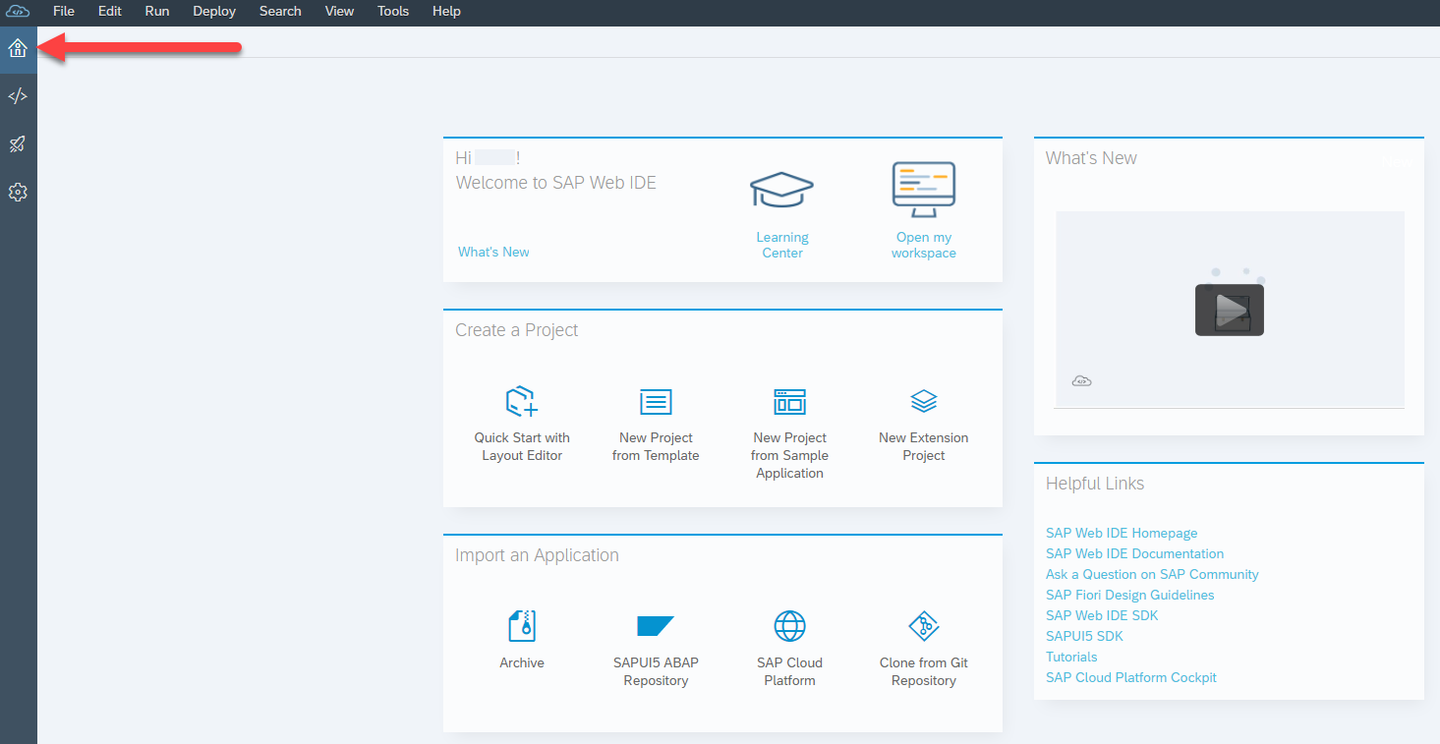
Task: Choose New Project from Sample Application icon
Action: pos(790,402)
